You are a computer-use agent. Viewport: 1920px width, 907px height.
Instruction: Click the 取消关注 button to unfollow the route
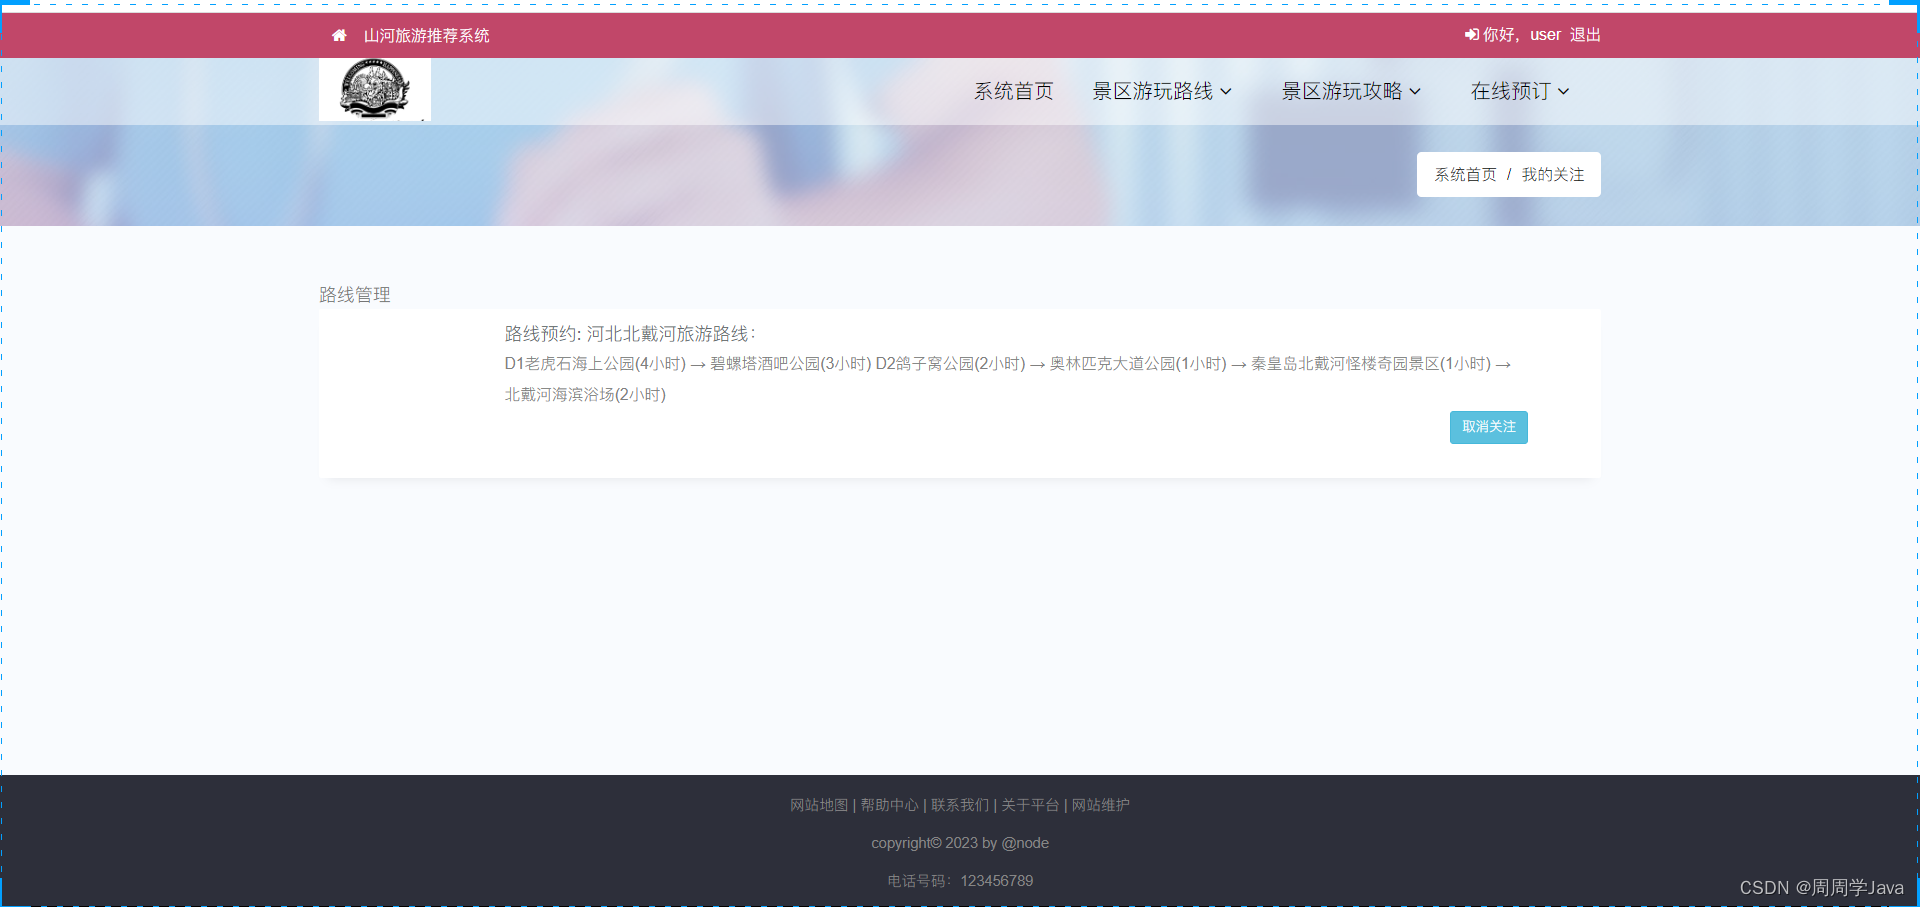[x=1488, y=427]
